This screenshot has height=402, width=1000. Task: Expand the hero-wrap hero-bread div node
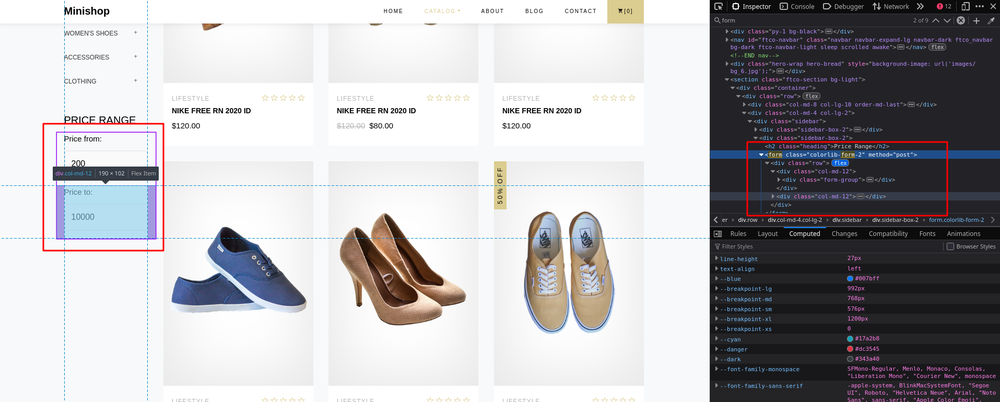pyautogui.click(x=728, y=64)
